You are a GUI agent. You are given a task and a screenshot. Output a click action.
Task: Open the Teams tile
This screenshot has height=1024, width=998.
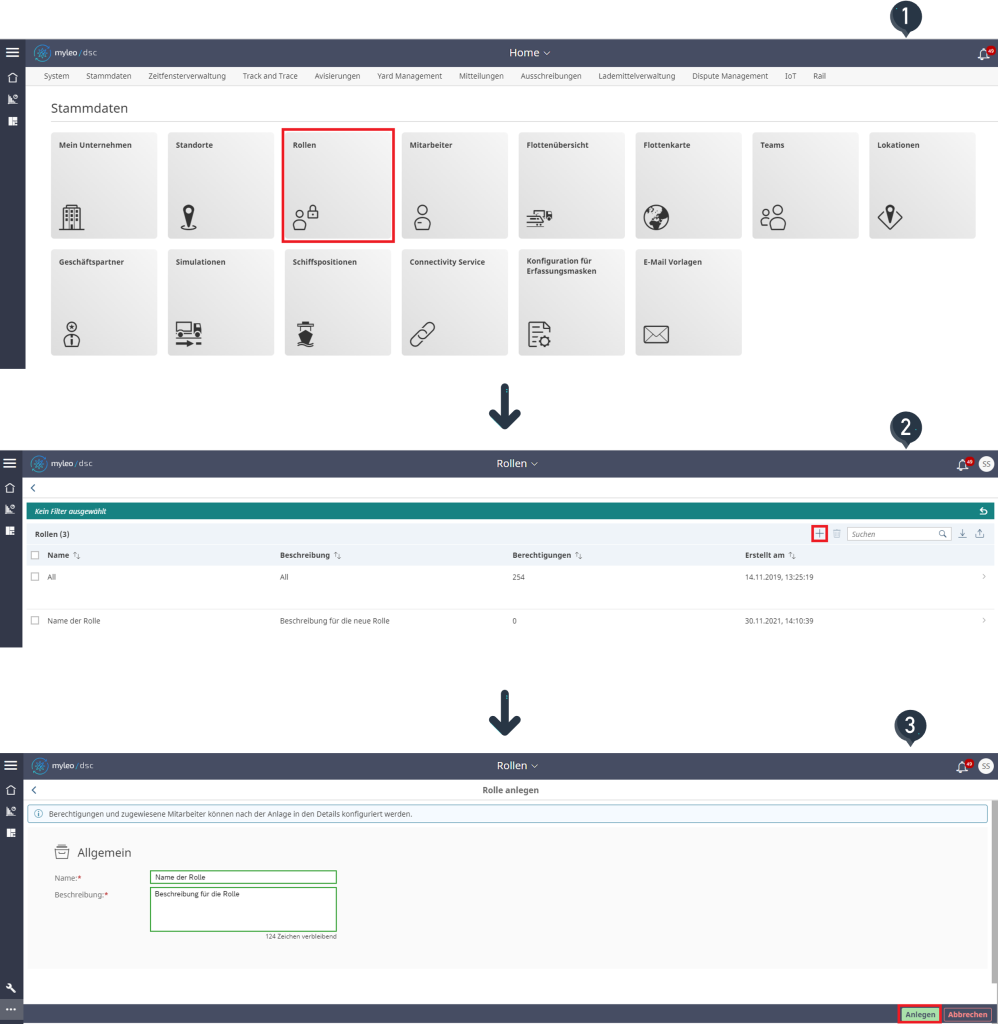(x=805, y=185)
